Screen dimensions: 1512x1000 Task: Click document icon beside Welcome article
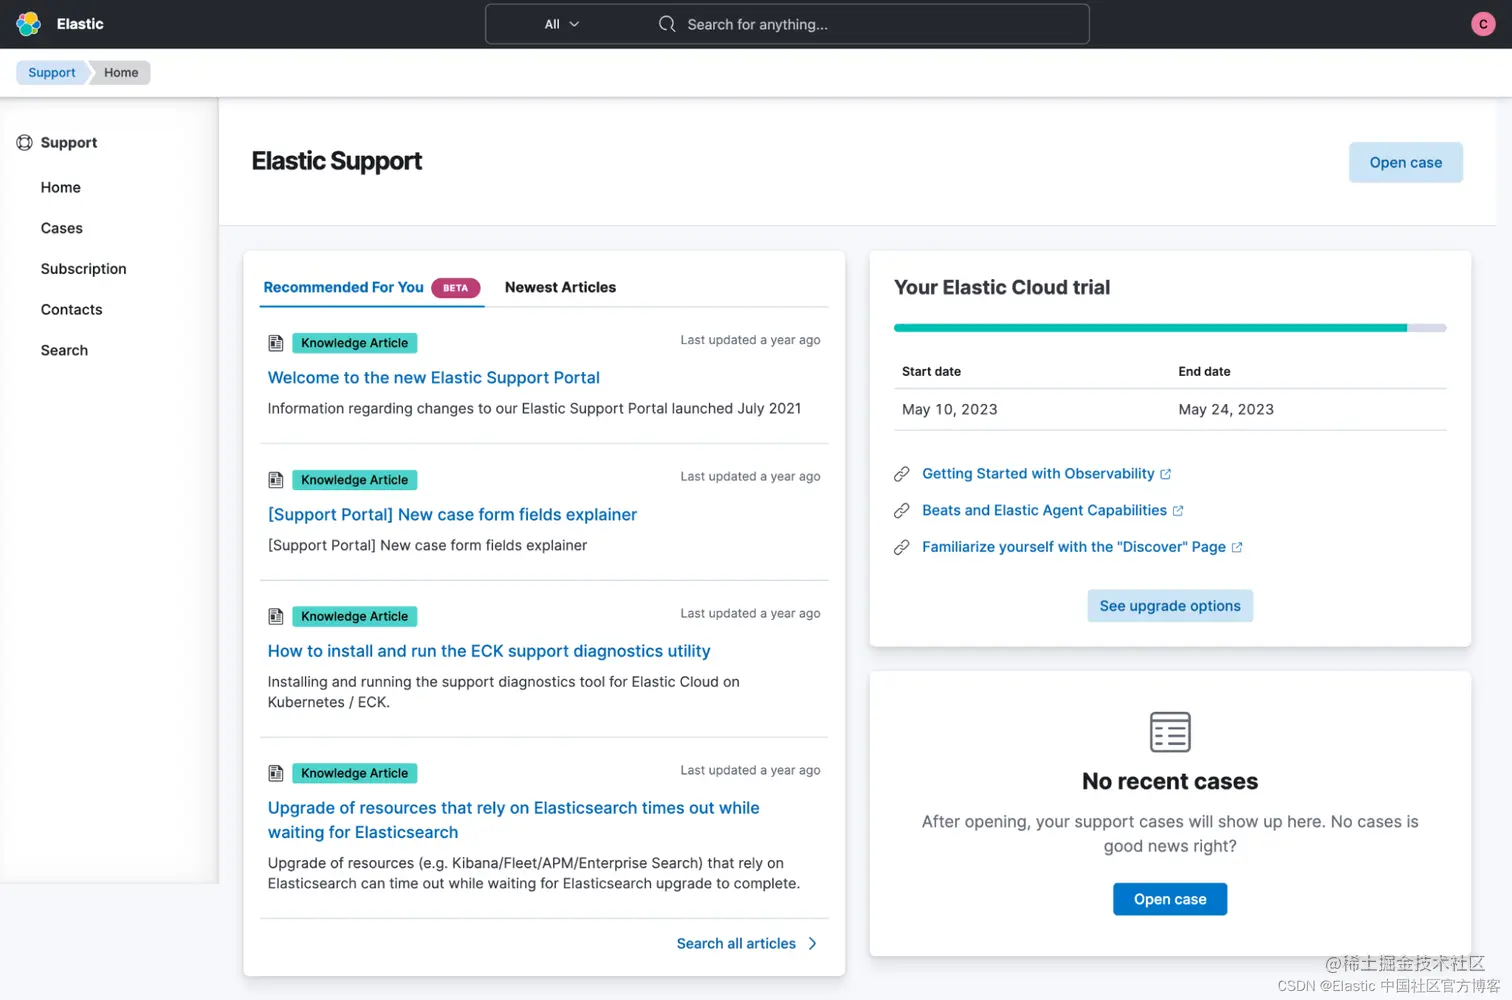click(x=276, y=343)
